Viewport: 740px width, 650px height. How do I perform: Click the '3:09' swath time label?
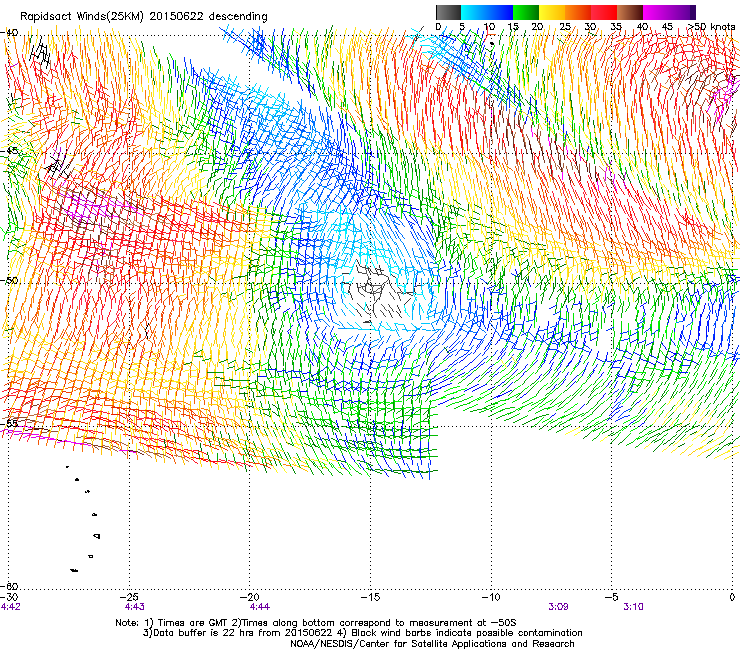click(x=558, y=607)
